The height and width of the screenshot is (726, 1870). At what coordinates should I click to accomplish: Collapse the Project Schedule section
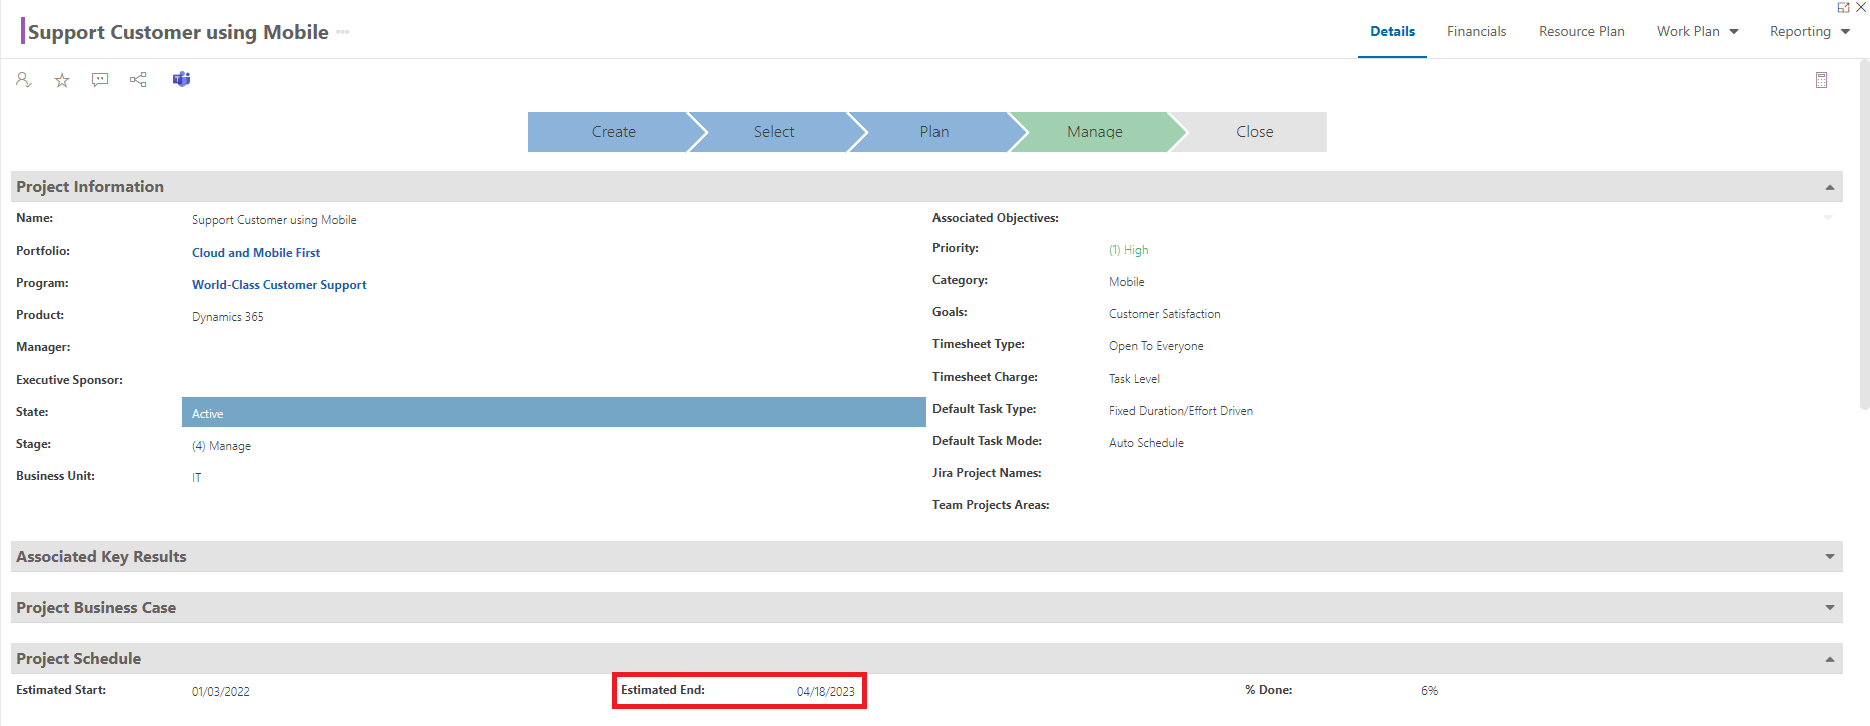tap(1829, 659)
